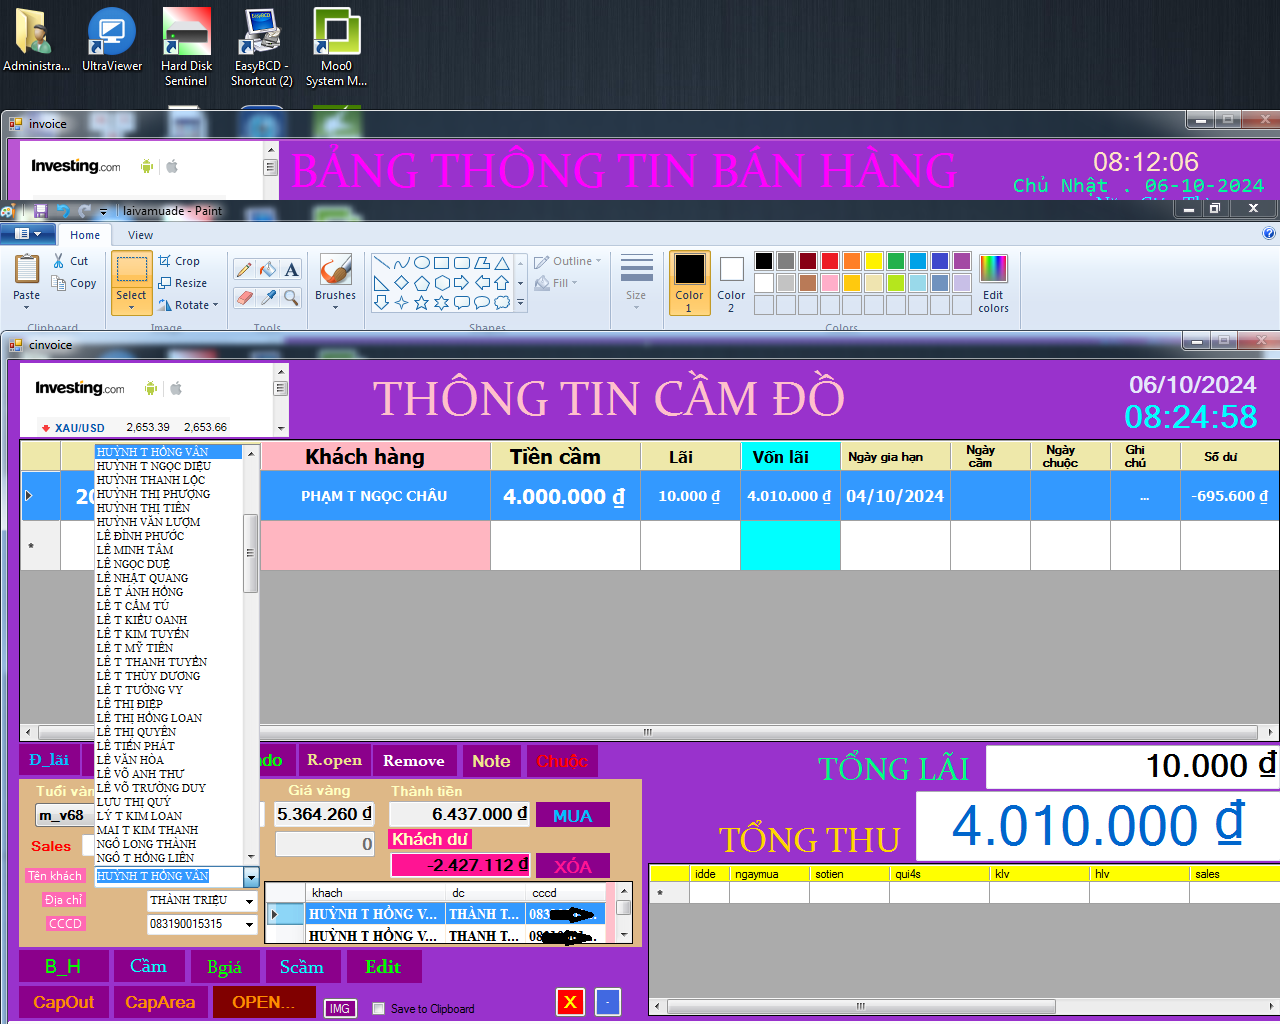Expand the Địa chỉ dropdown
1280x1024 pixels.
click(x=250, y=901)
